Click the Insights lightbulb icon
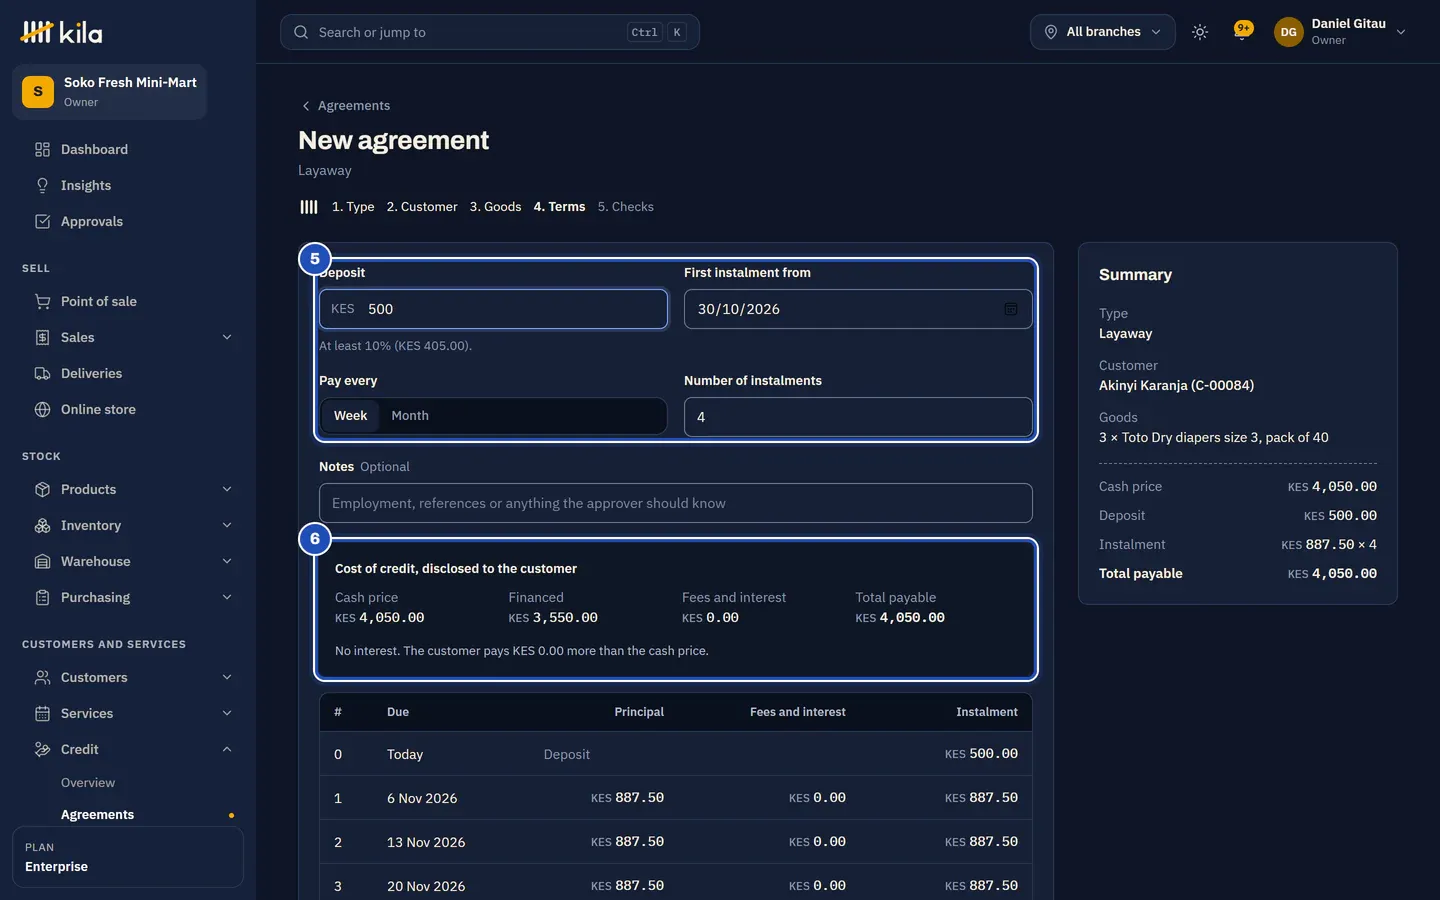The width and height of the screenshot is (1440, 900). coord(42,186)
